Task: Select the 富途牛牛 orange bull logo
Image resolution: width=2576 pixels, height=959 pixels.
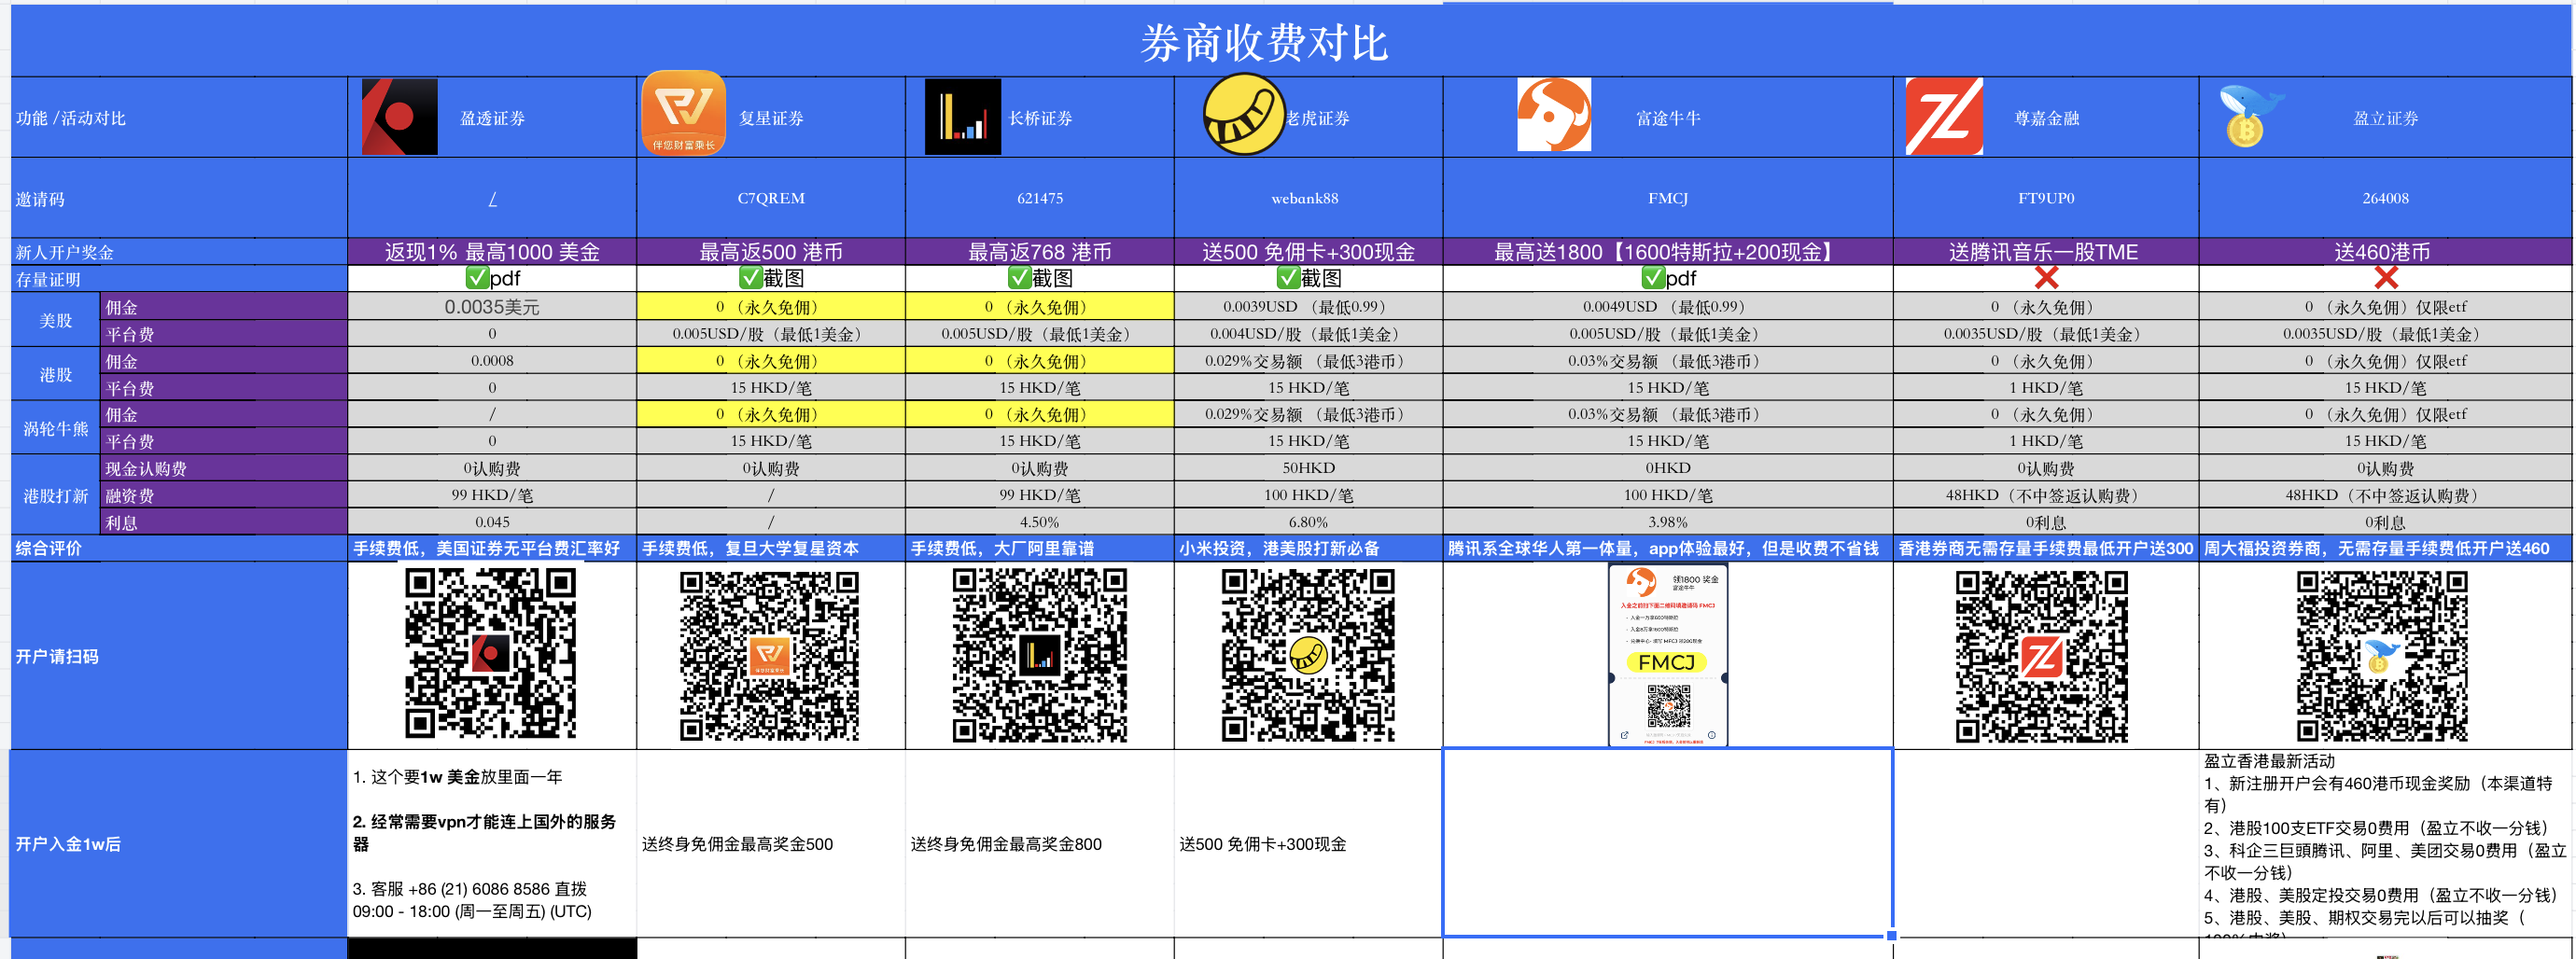Action: tap(1553, 116)
